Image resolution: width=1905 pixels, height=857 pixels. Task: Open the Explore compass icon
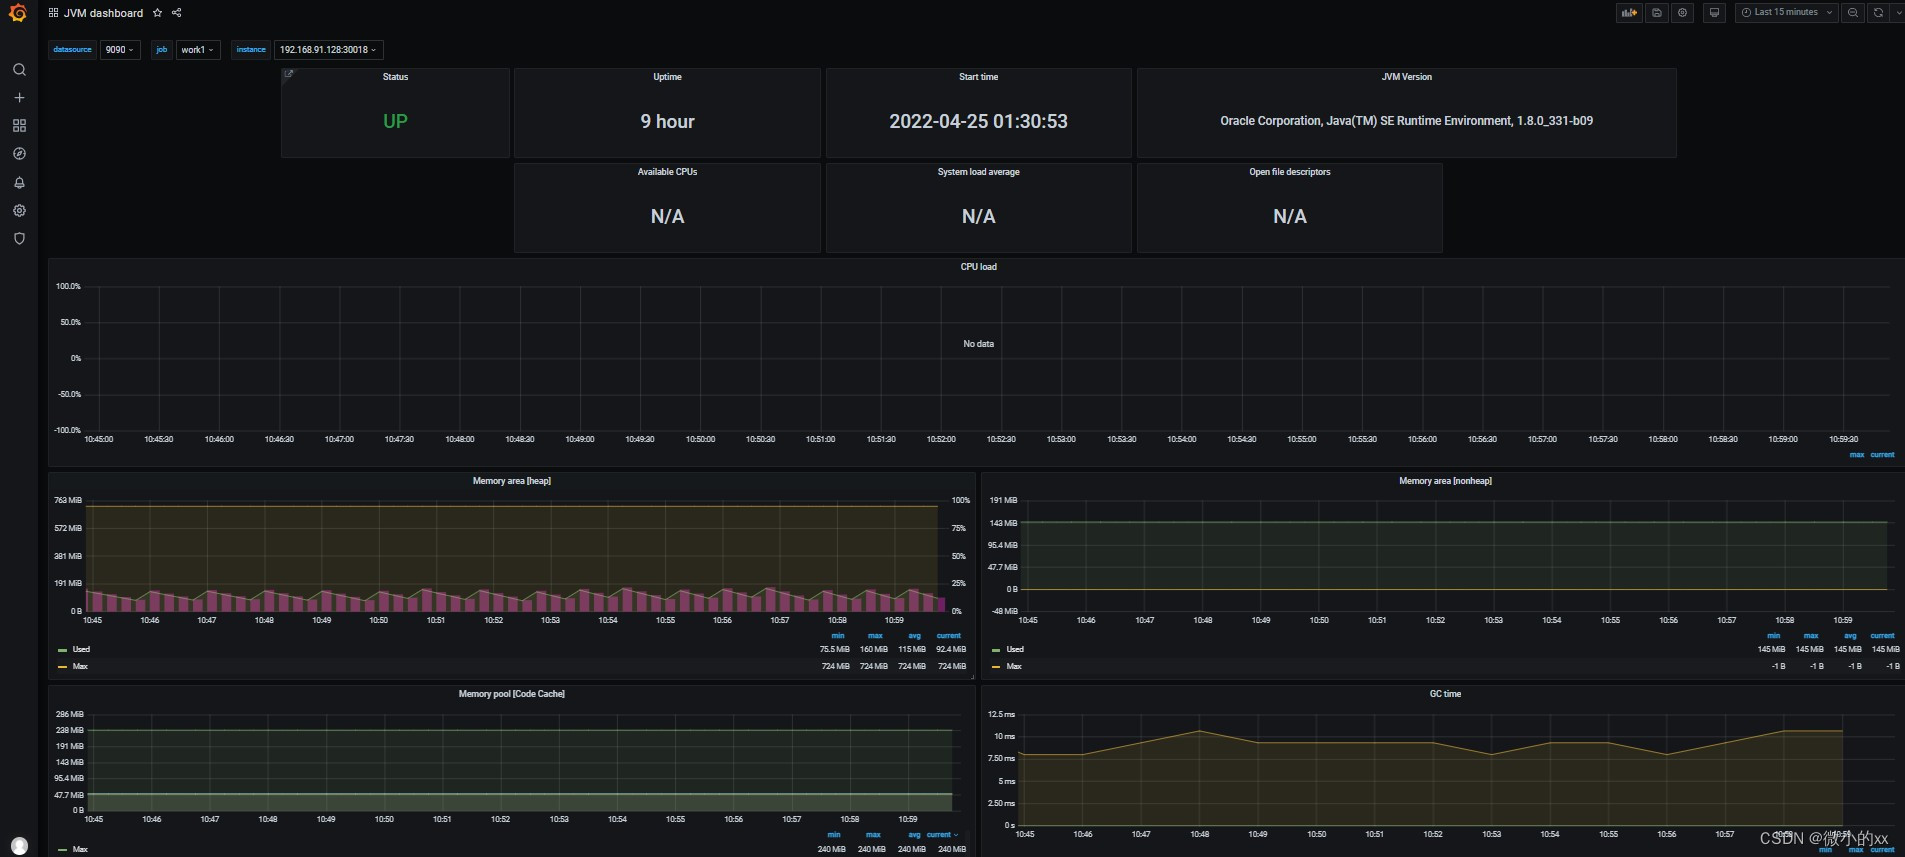coord(19,154)
